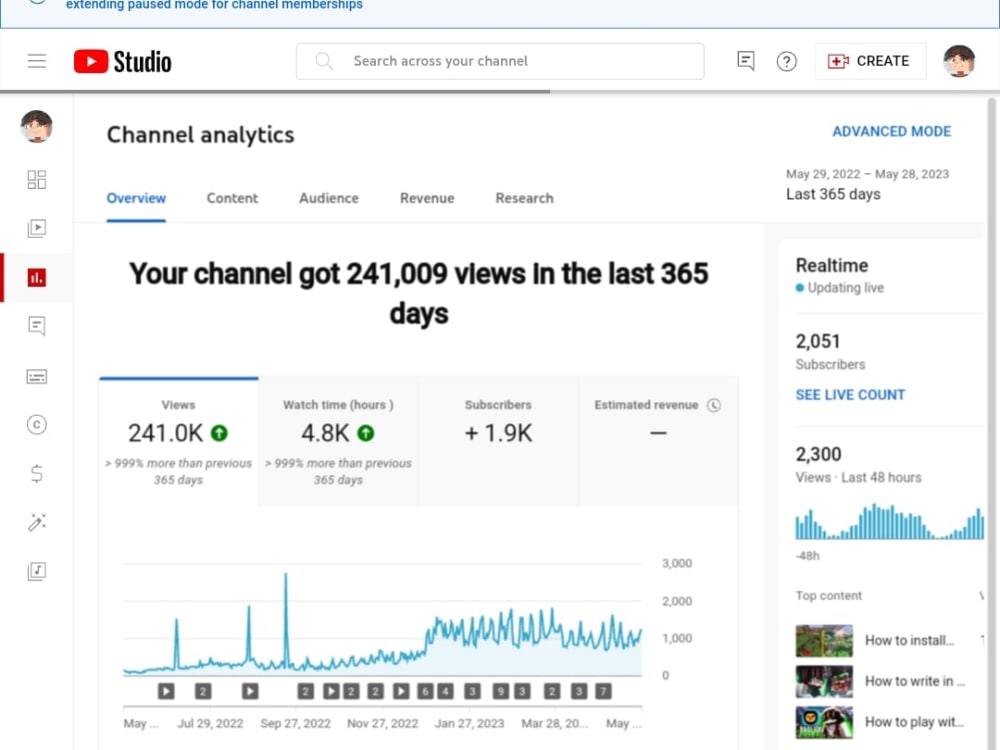Open the Content section in the sidebar
Image resolution: width=1000 pixels, height=750 pixels.
(x=37, y=228)
